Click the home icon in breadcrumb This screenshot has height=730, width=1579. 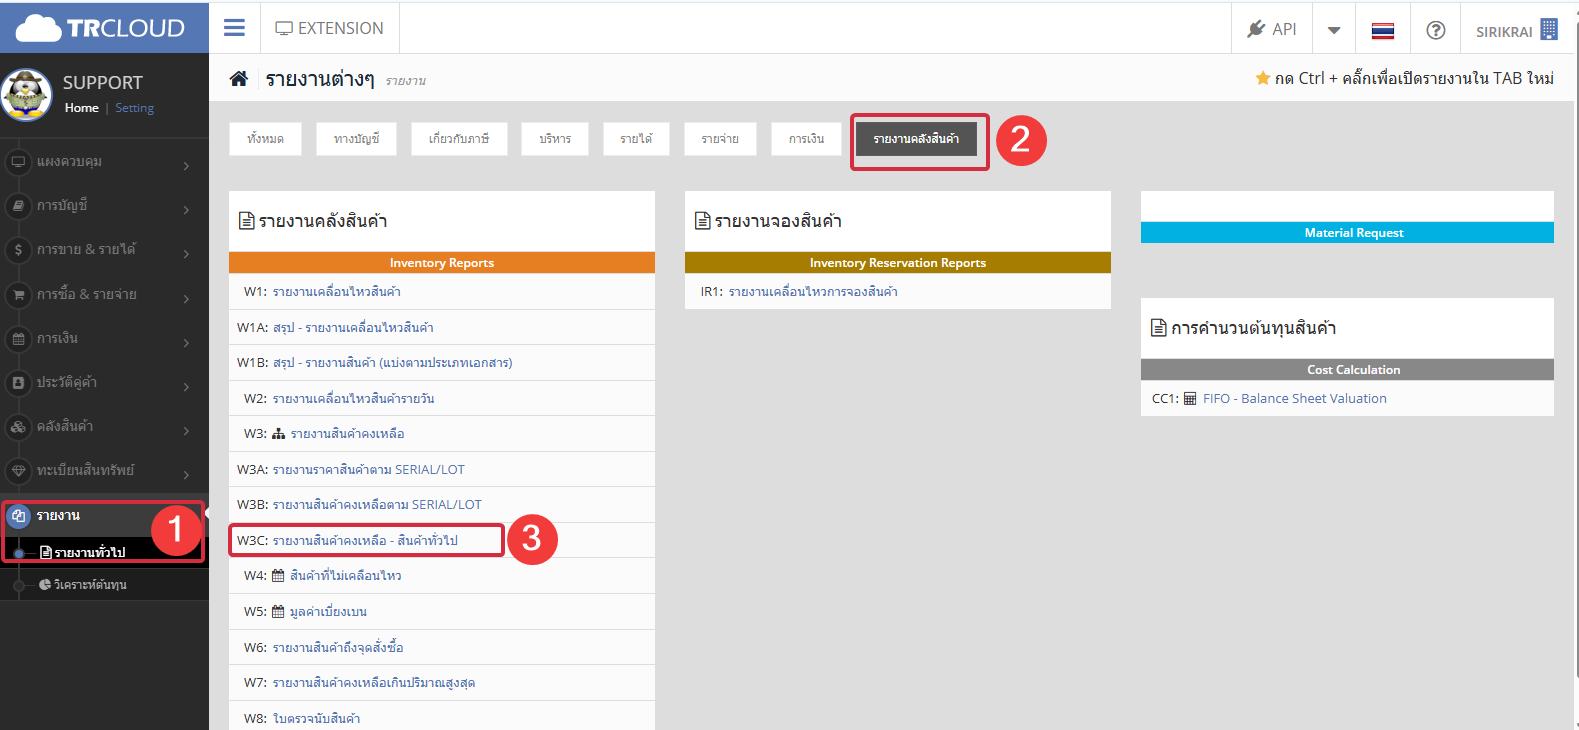tap(239, 78)
